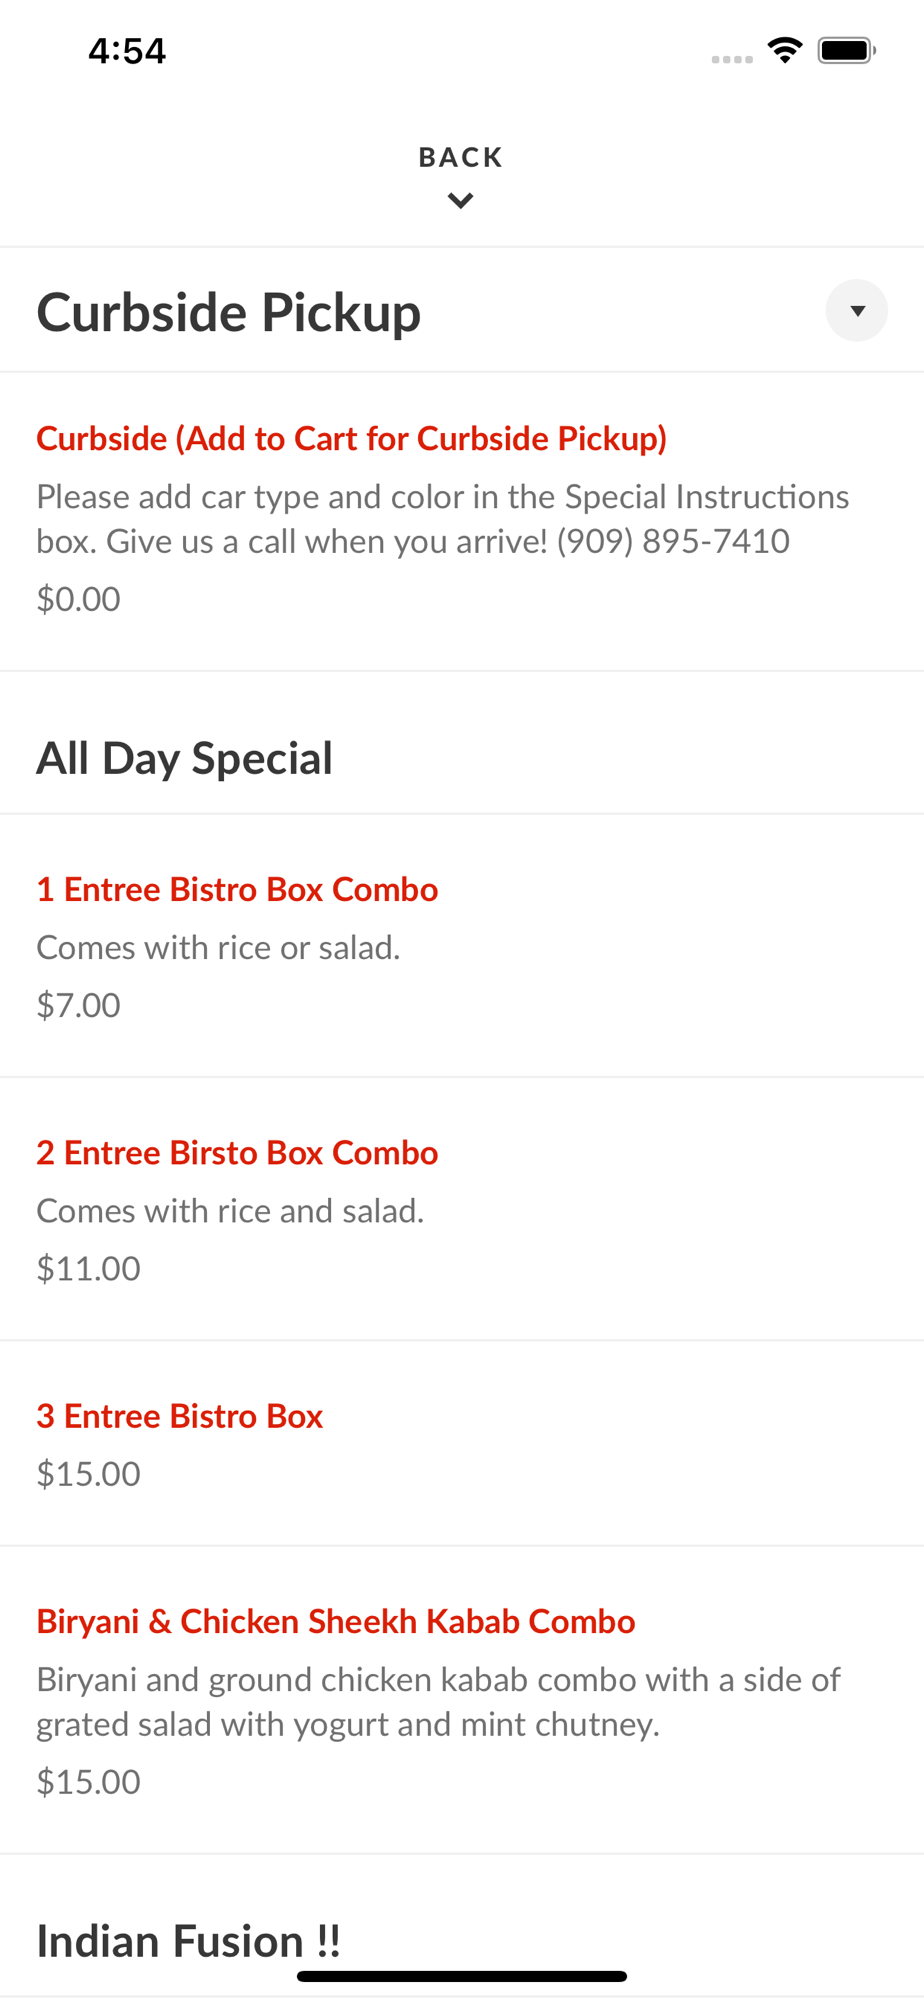Tap the 4:54 clock in status bar
This screenshot has height=2000, width=924.
(x=127, y=51)
